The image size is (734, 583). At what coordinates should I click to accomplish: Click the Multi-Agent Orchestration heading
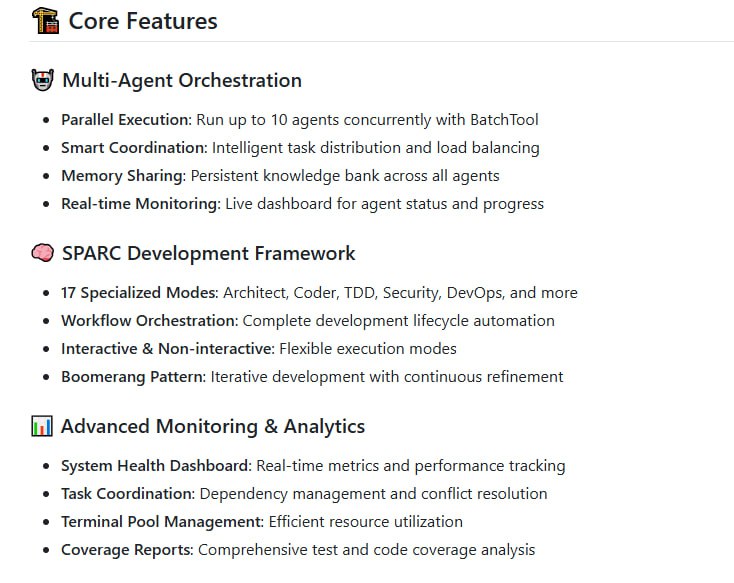[x=181, y=80]
